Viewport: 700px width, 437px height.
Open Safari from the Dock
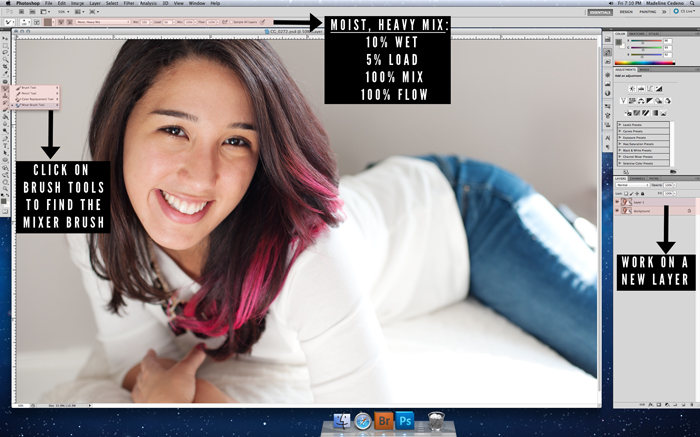[x=363, y=421]
